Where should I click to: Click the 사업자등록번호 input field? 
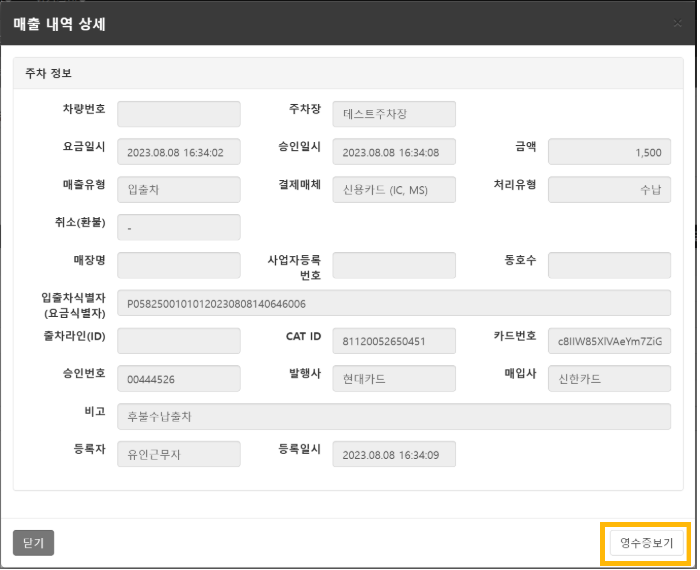(395, 266)
